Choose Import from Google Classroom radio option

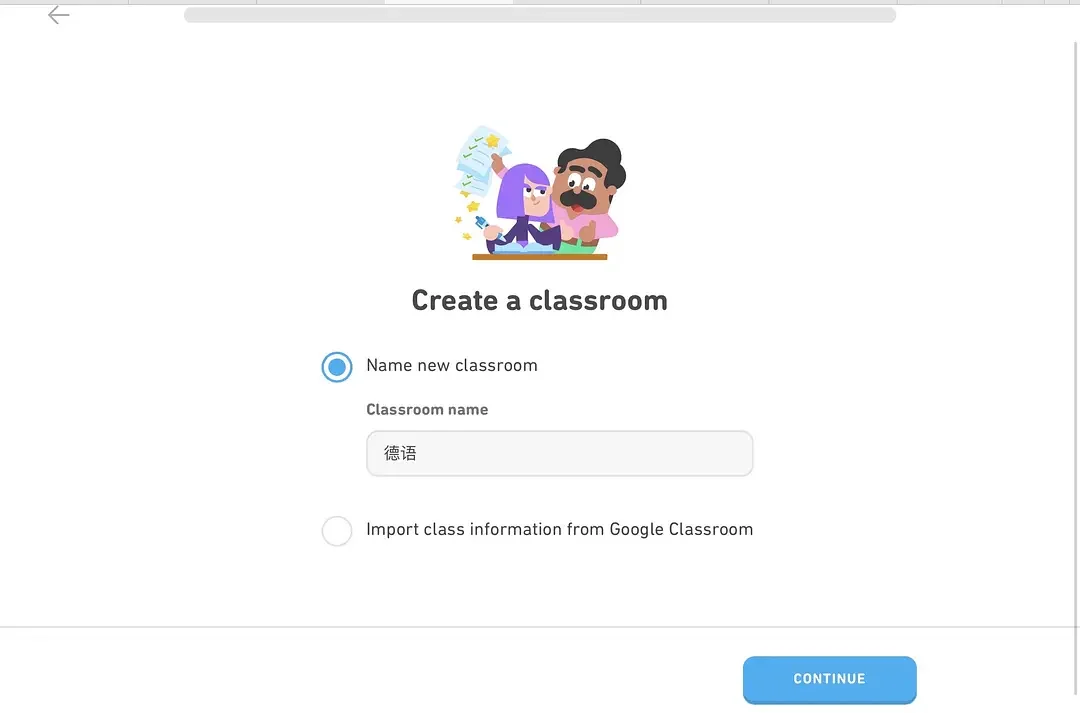tap(337, 530)
